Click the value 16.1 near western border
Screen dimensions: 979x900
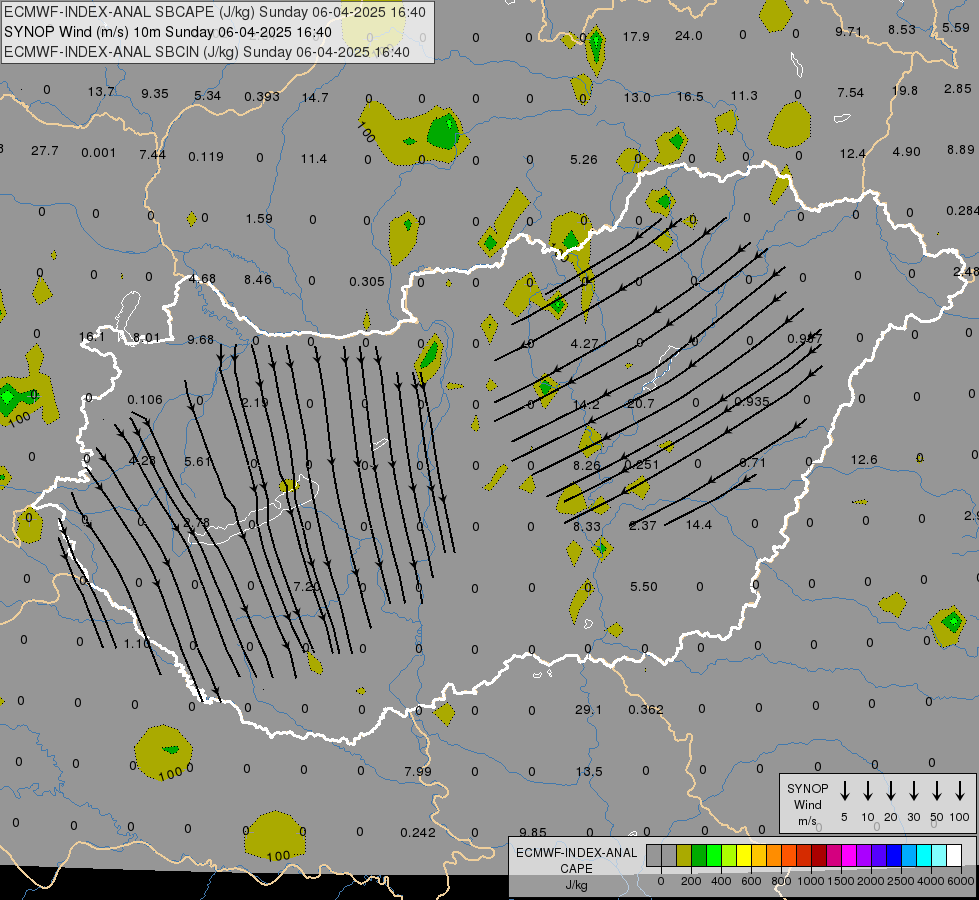(x=92, y=337)
